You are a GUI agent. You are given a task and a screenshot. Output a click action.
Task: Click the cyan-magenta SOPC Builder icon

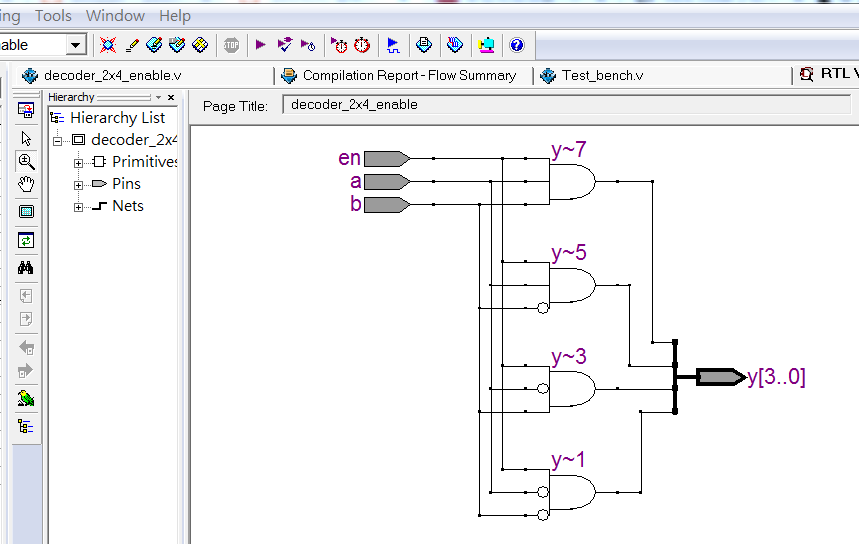[x=486, y=45]
